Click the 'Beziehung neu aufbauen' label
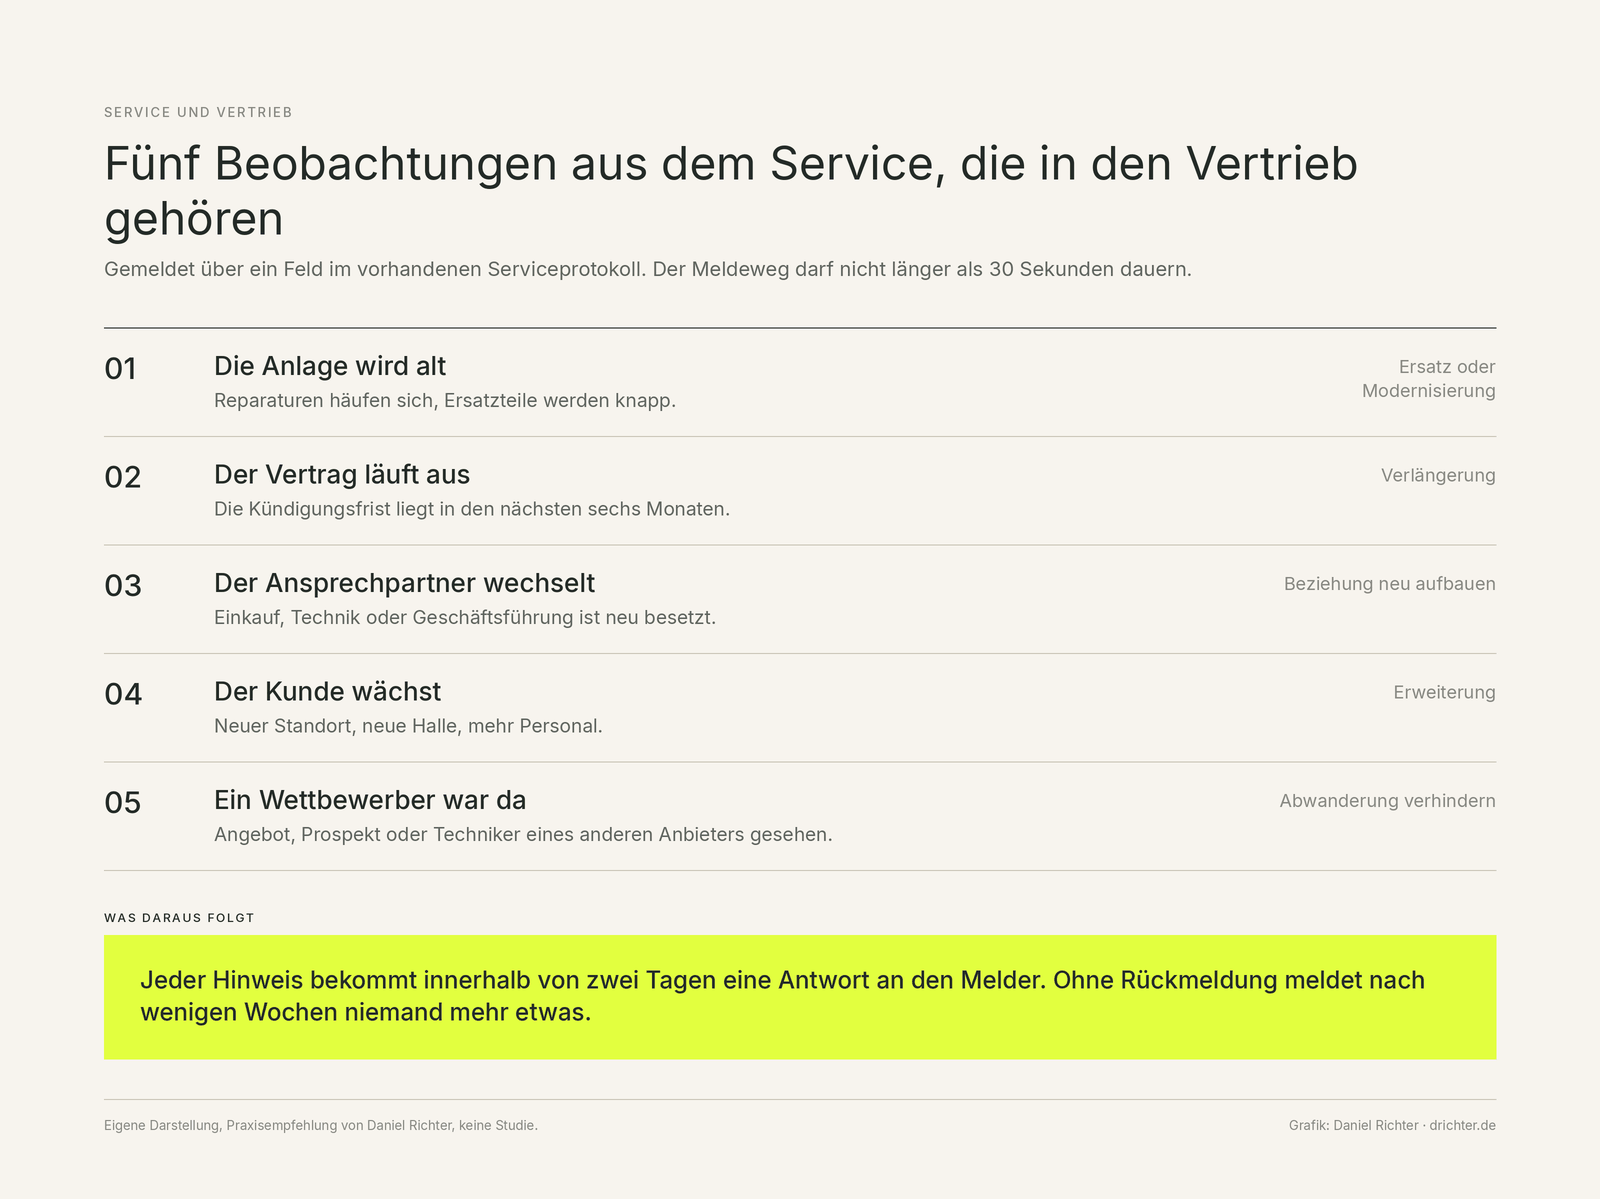The height and width of the screenshot is (1199, 1600). point(1390,584)
